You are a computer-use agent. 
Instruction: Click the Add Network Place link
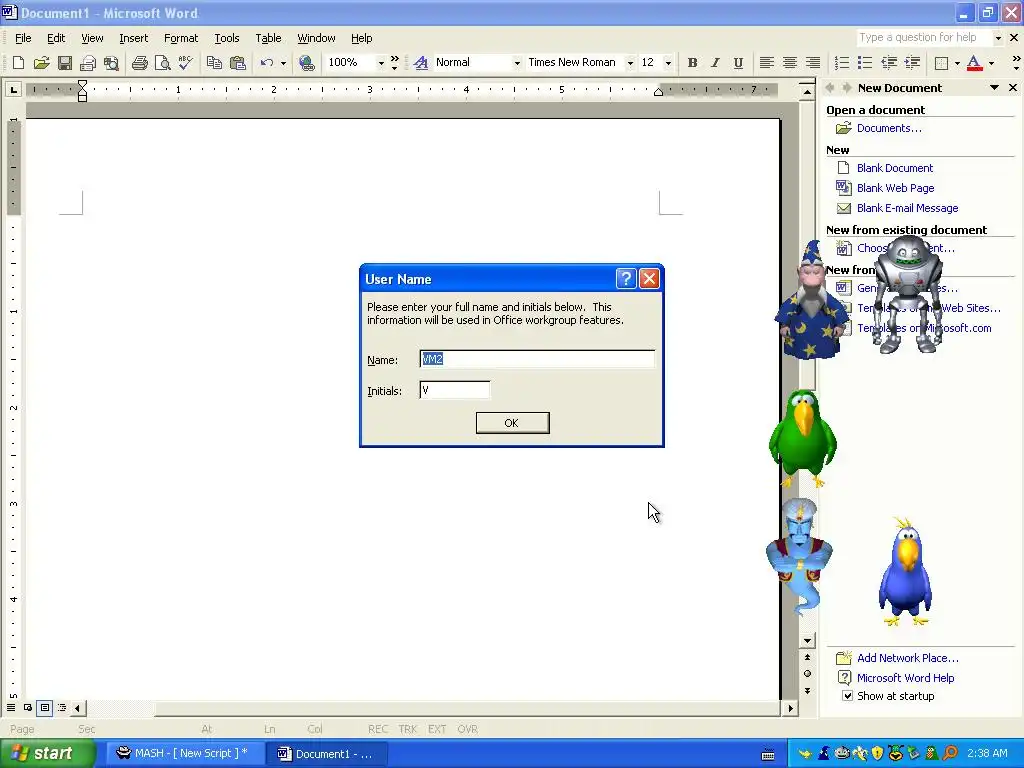(x=907, y=658)
